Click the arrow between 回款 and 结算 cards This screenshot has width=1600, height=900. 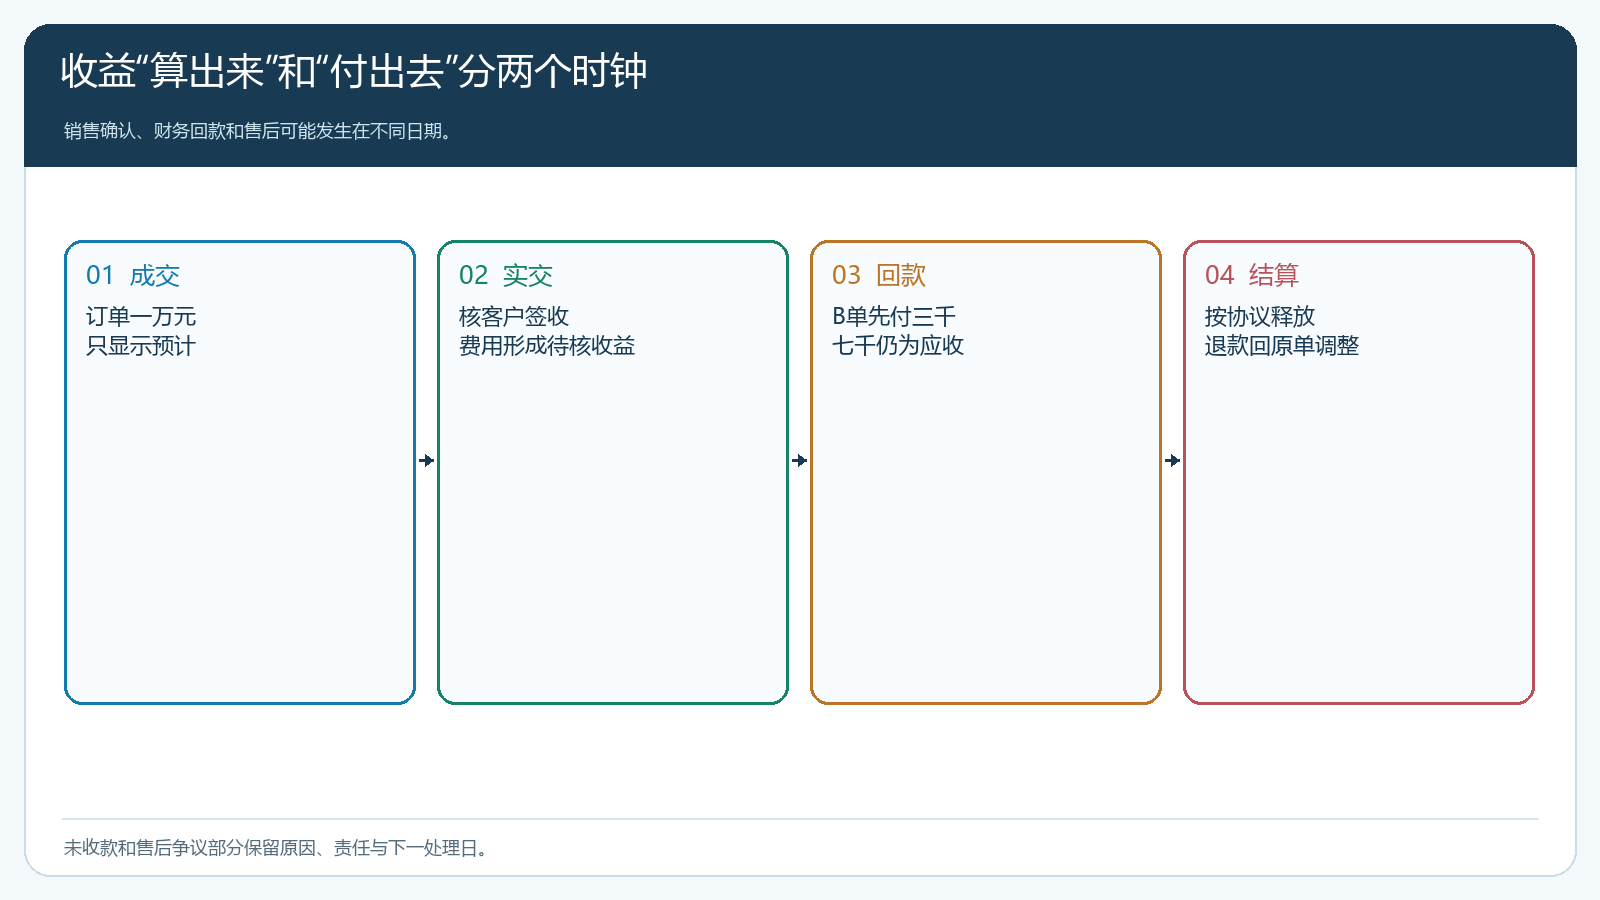click(1173, 461)
